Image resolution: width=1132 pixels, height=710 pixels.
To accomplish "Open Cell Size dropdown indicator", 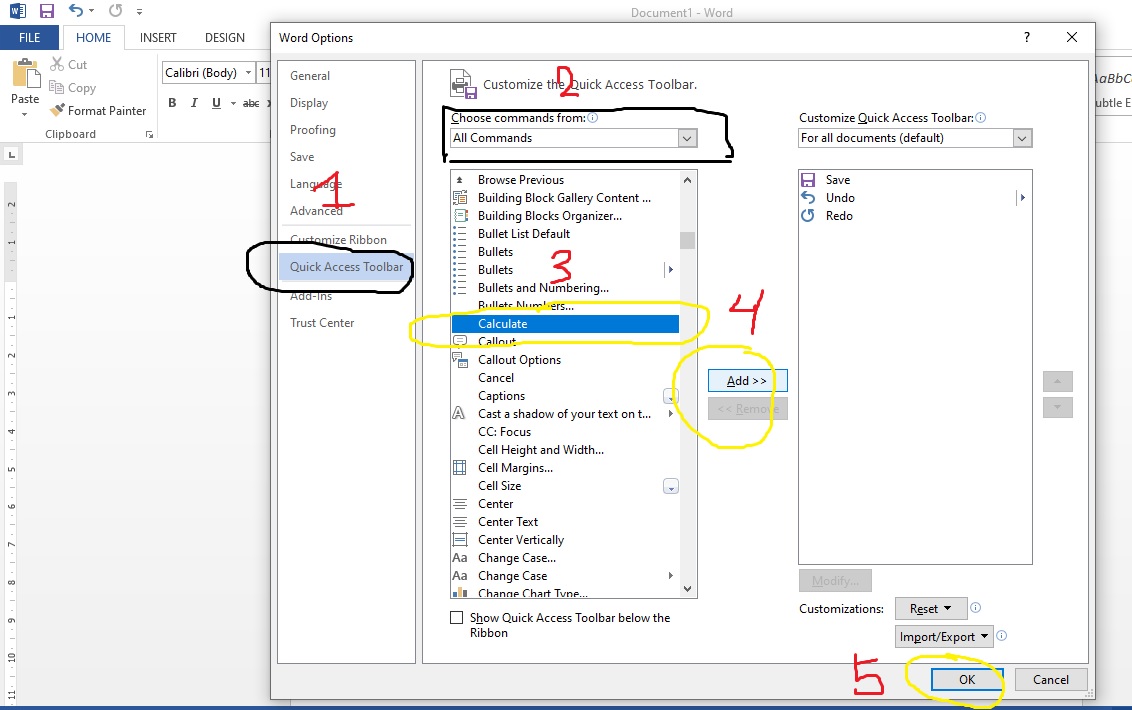I will (671, 487).
